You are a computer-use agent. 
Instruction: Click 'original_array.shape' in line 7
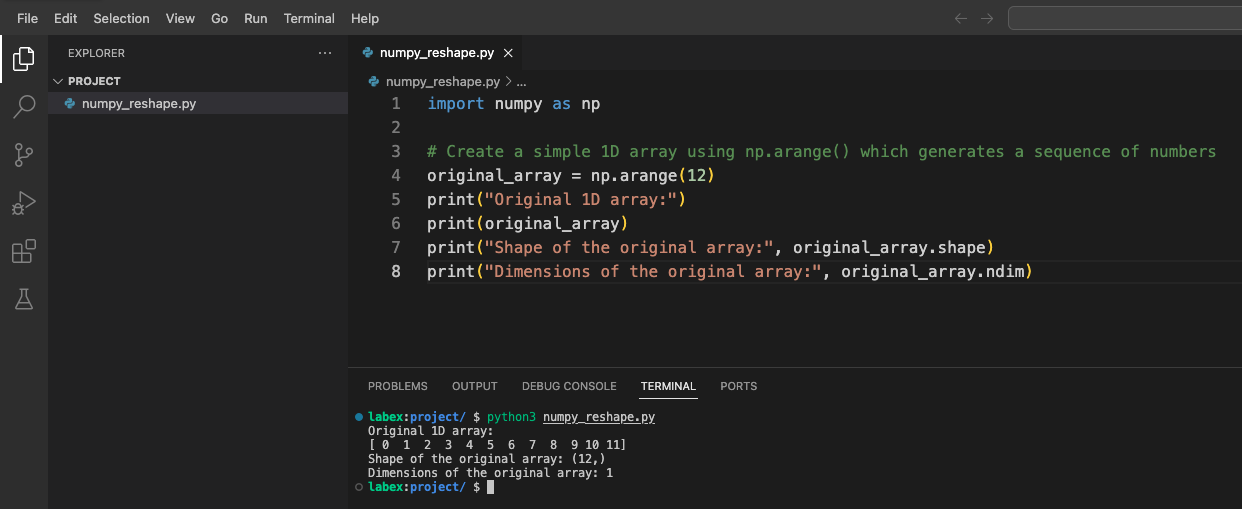point(888,247)
